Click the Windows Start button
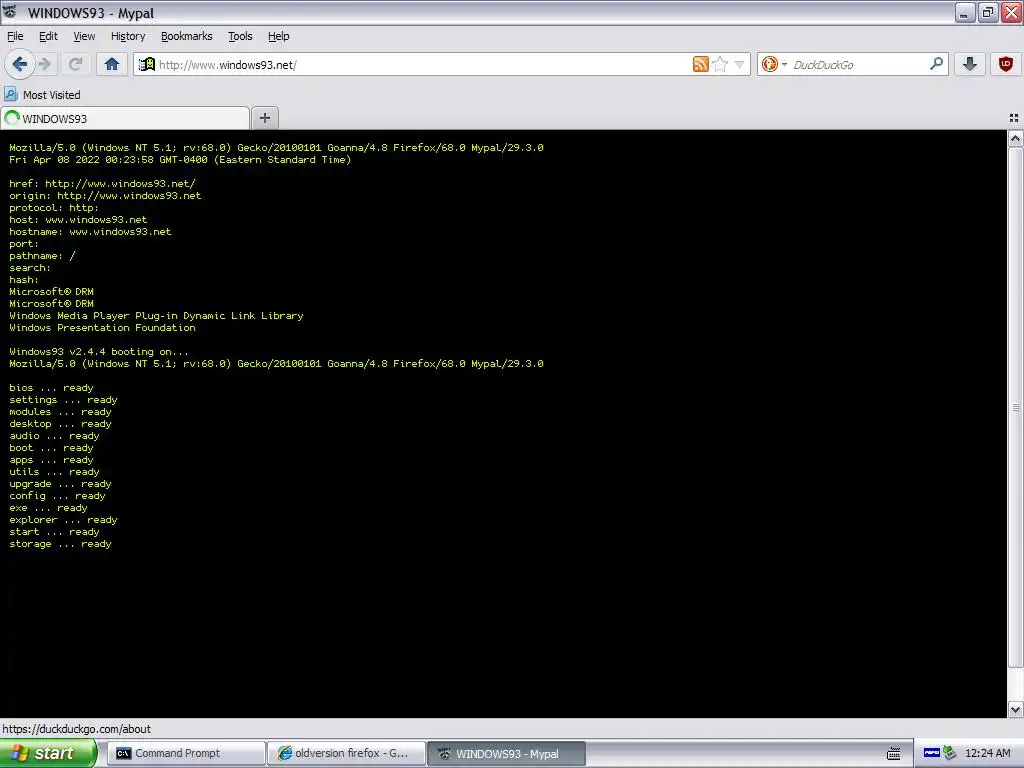Image resolution: width=1024 pixels, height=768 pixels. 48,753
